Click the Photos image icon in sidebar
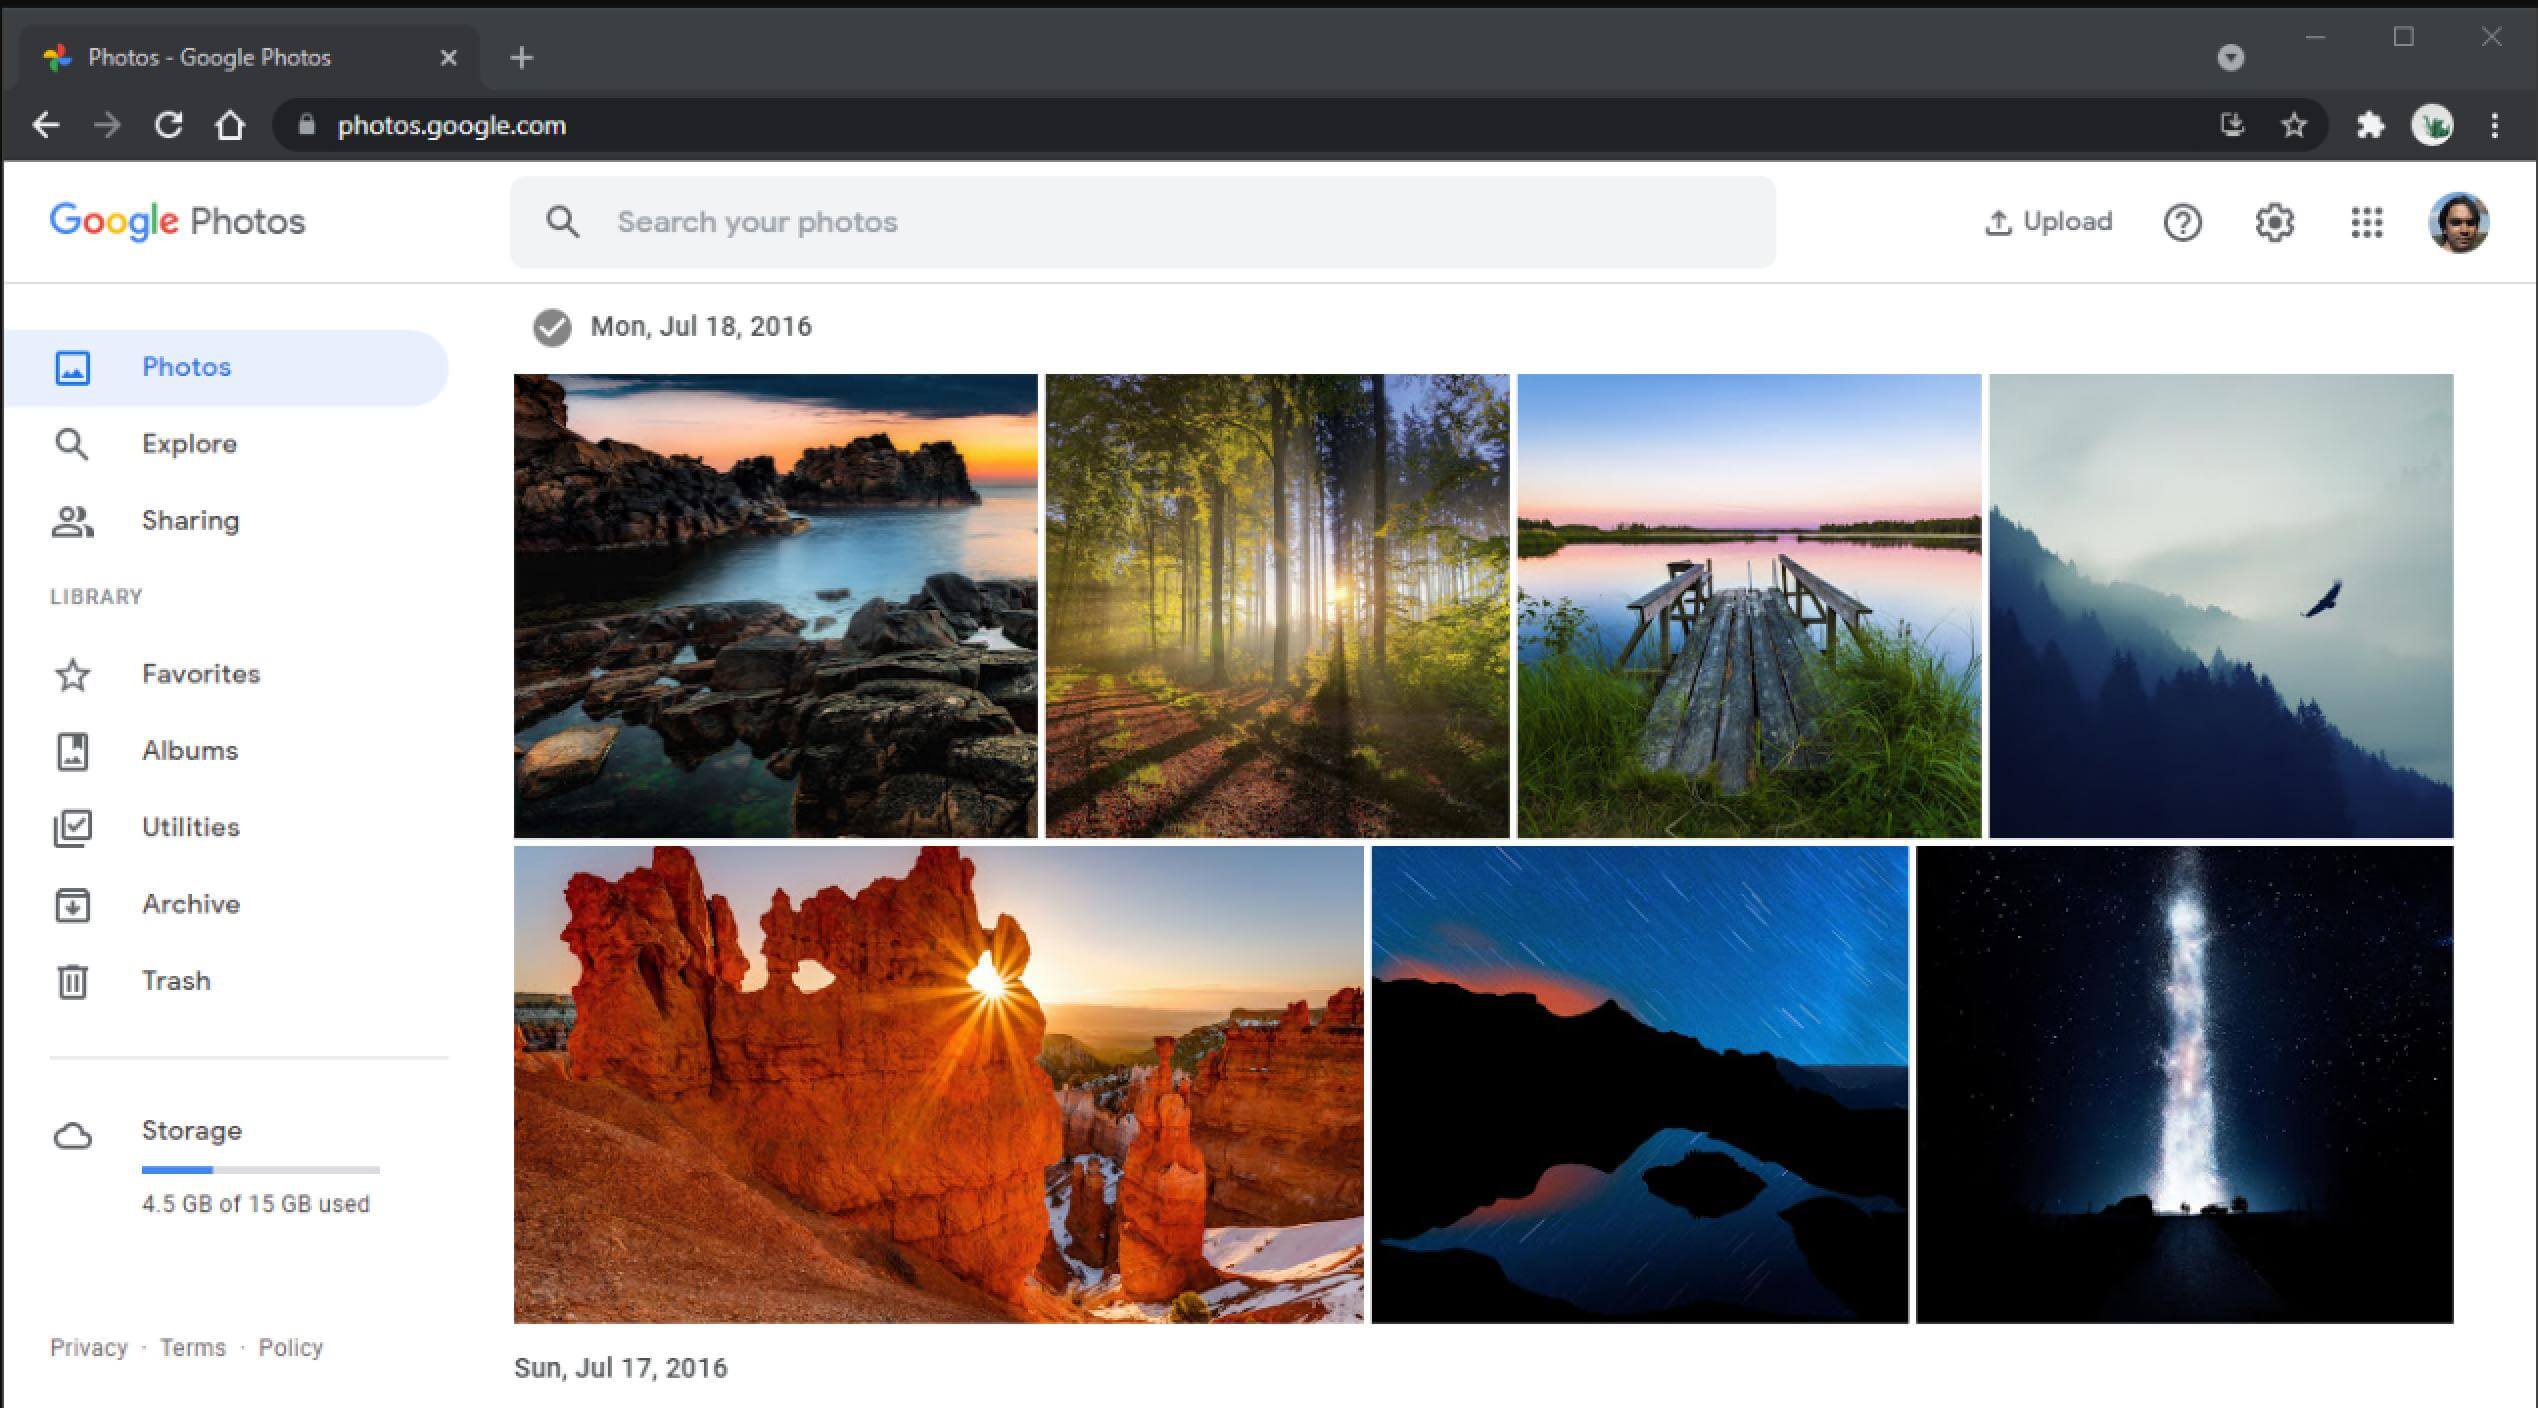Screen dimensions: 2538x1408 point(72,367)
